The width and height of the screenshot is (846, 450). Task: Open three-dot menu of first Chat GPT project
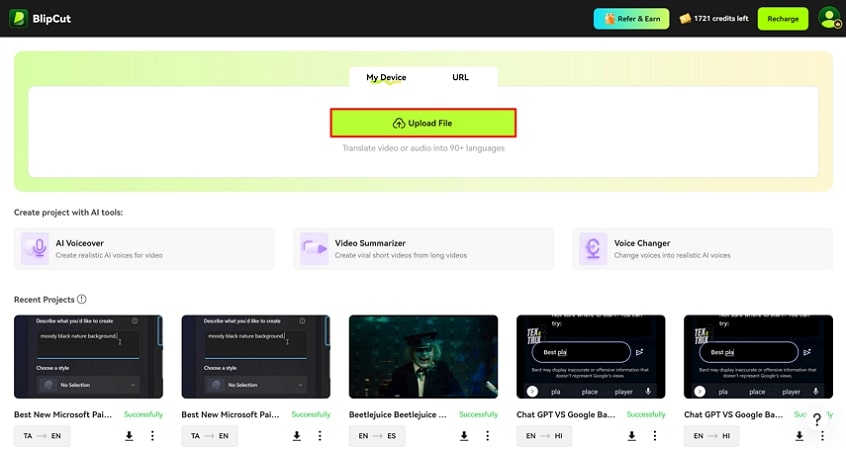tap(655, 436)
